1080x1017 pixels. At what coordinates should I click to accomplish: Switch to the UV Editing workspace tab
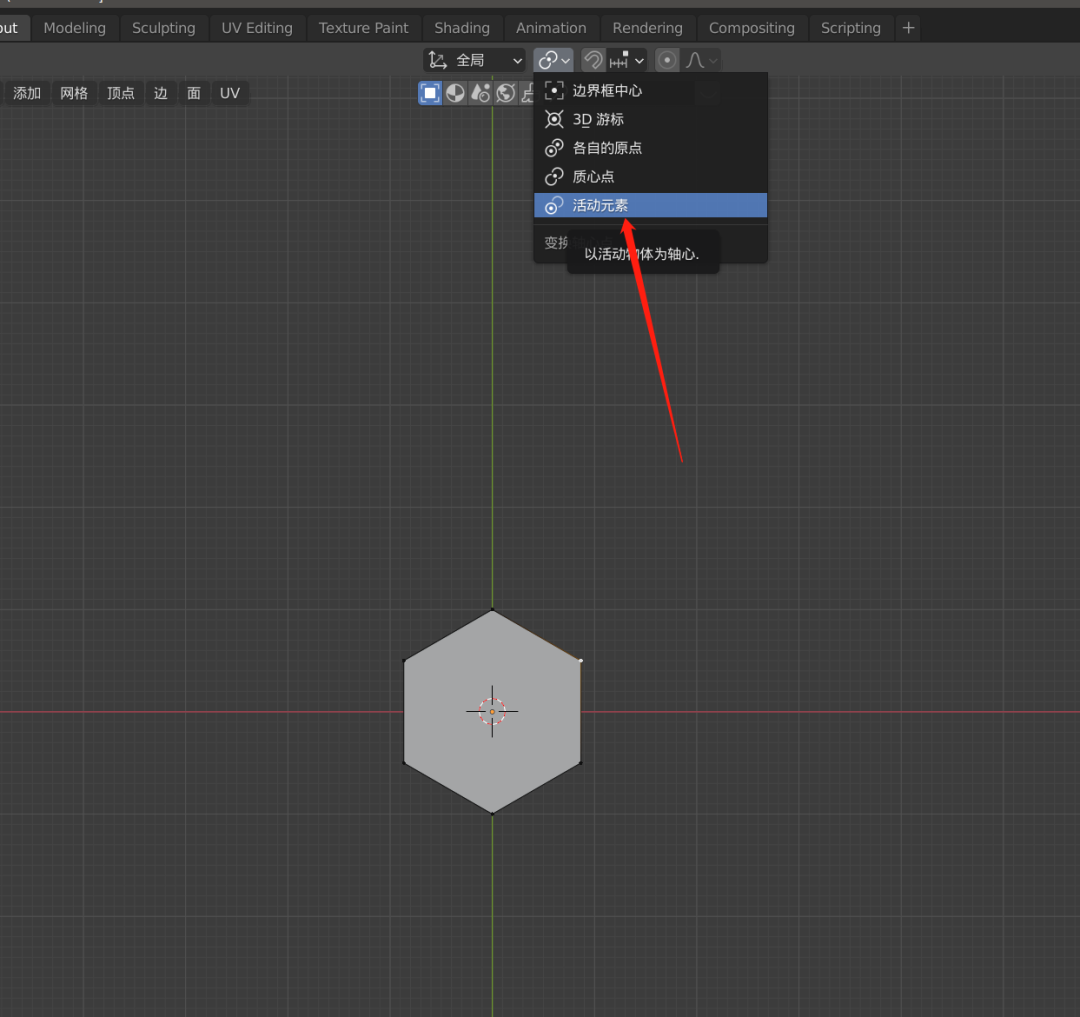257,28
